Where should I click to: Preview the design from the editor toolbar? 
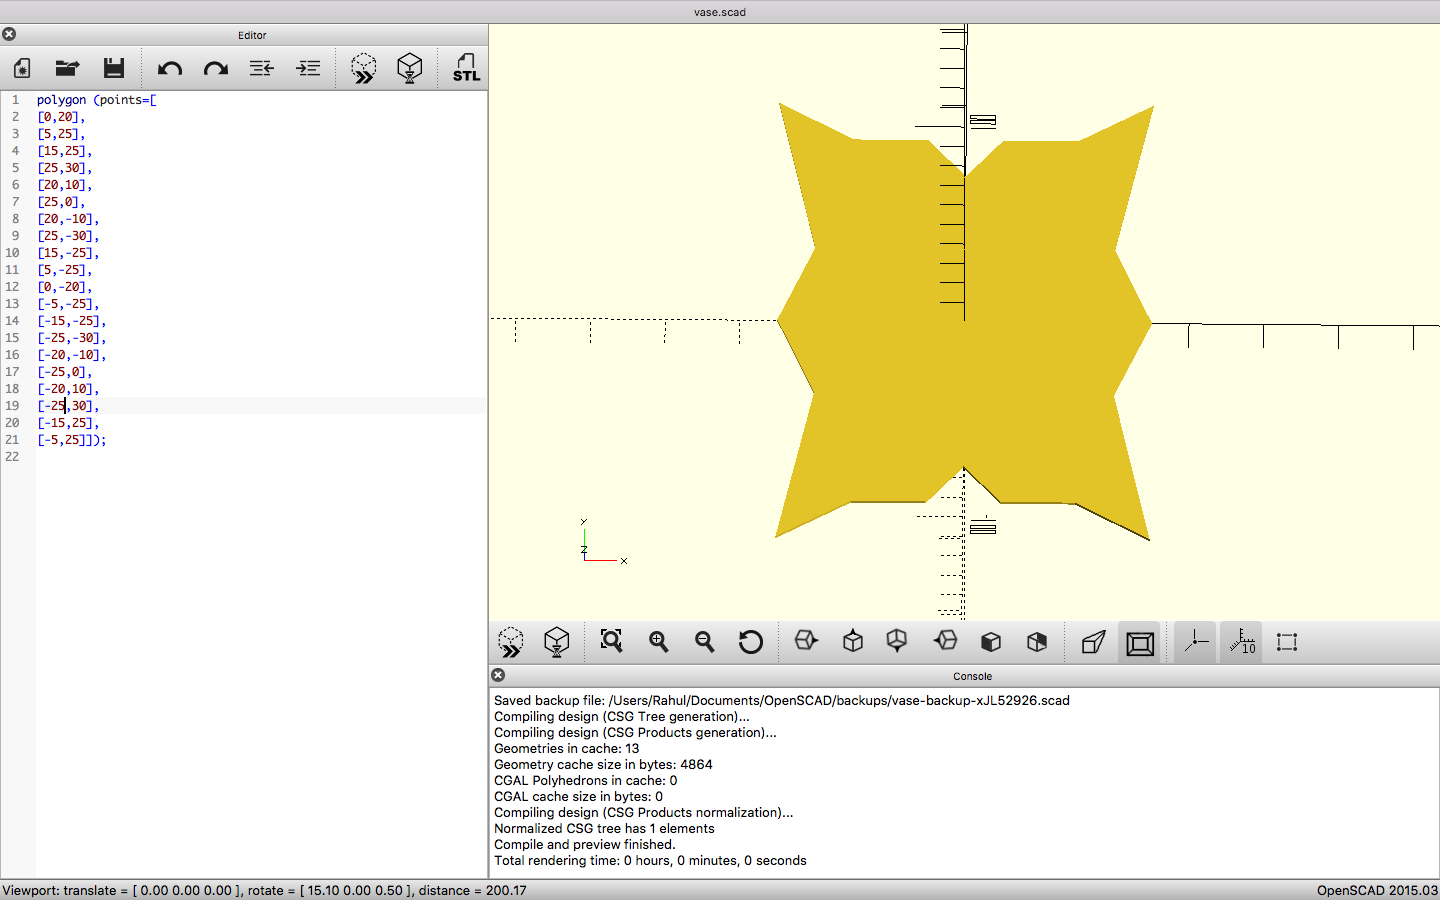click(364, 68)
